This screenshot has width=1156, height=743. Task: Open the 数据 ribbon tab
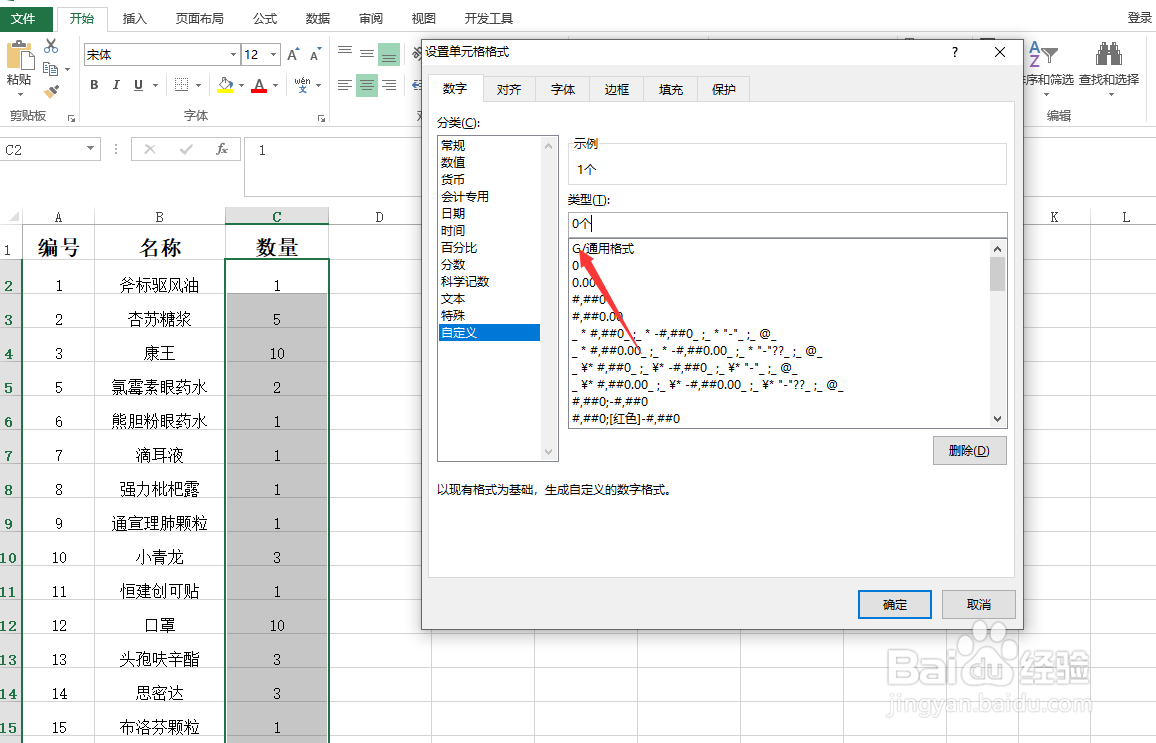316,17
